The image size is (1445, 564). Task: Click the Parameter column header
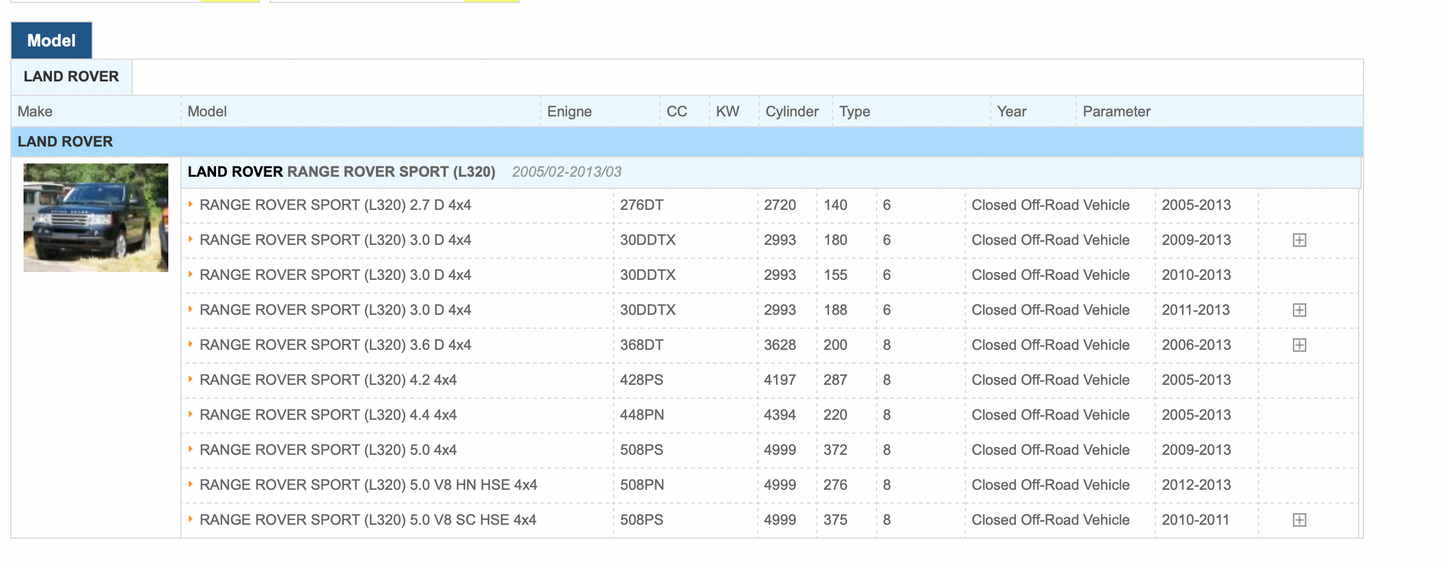[x=1116, y=112]
